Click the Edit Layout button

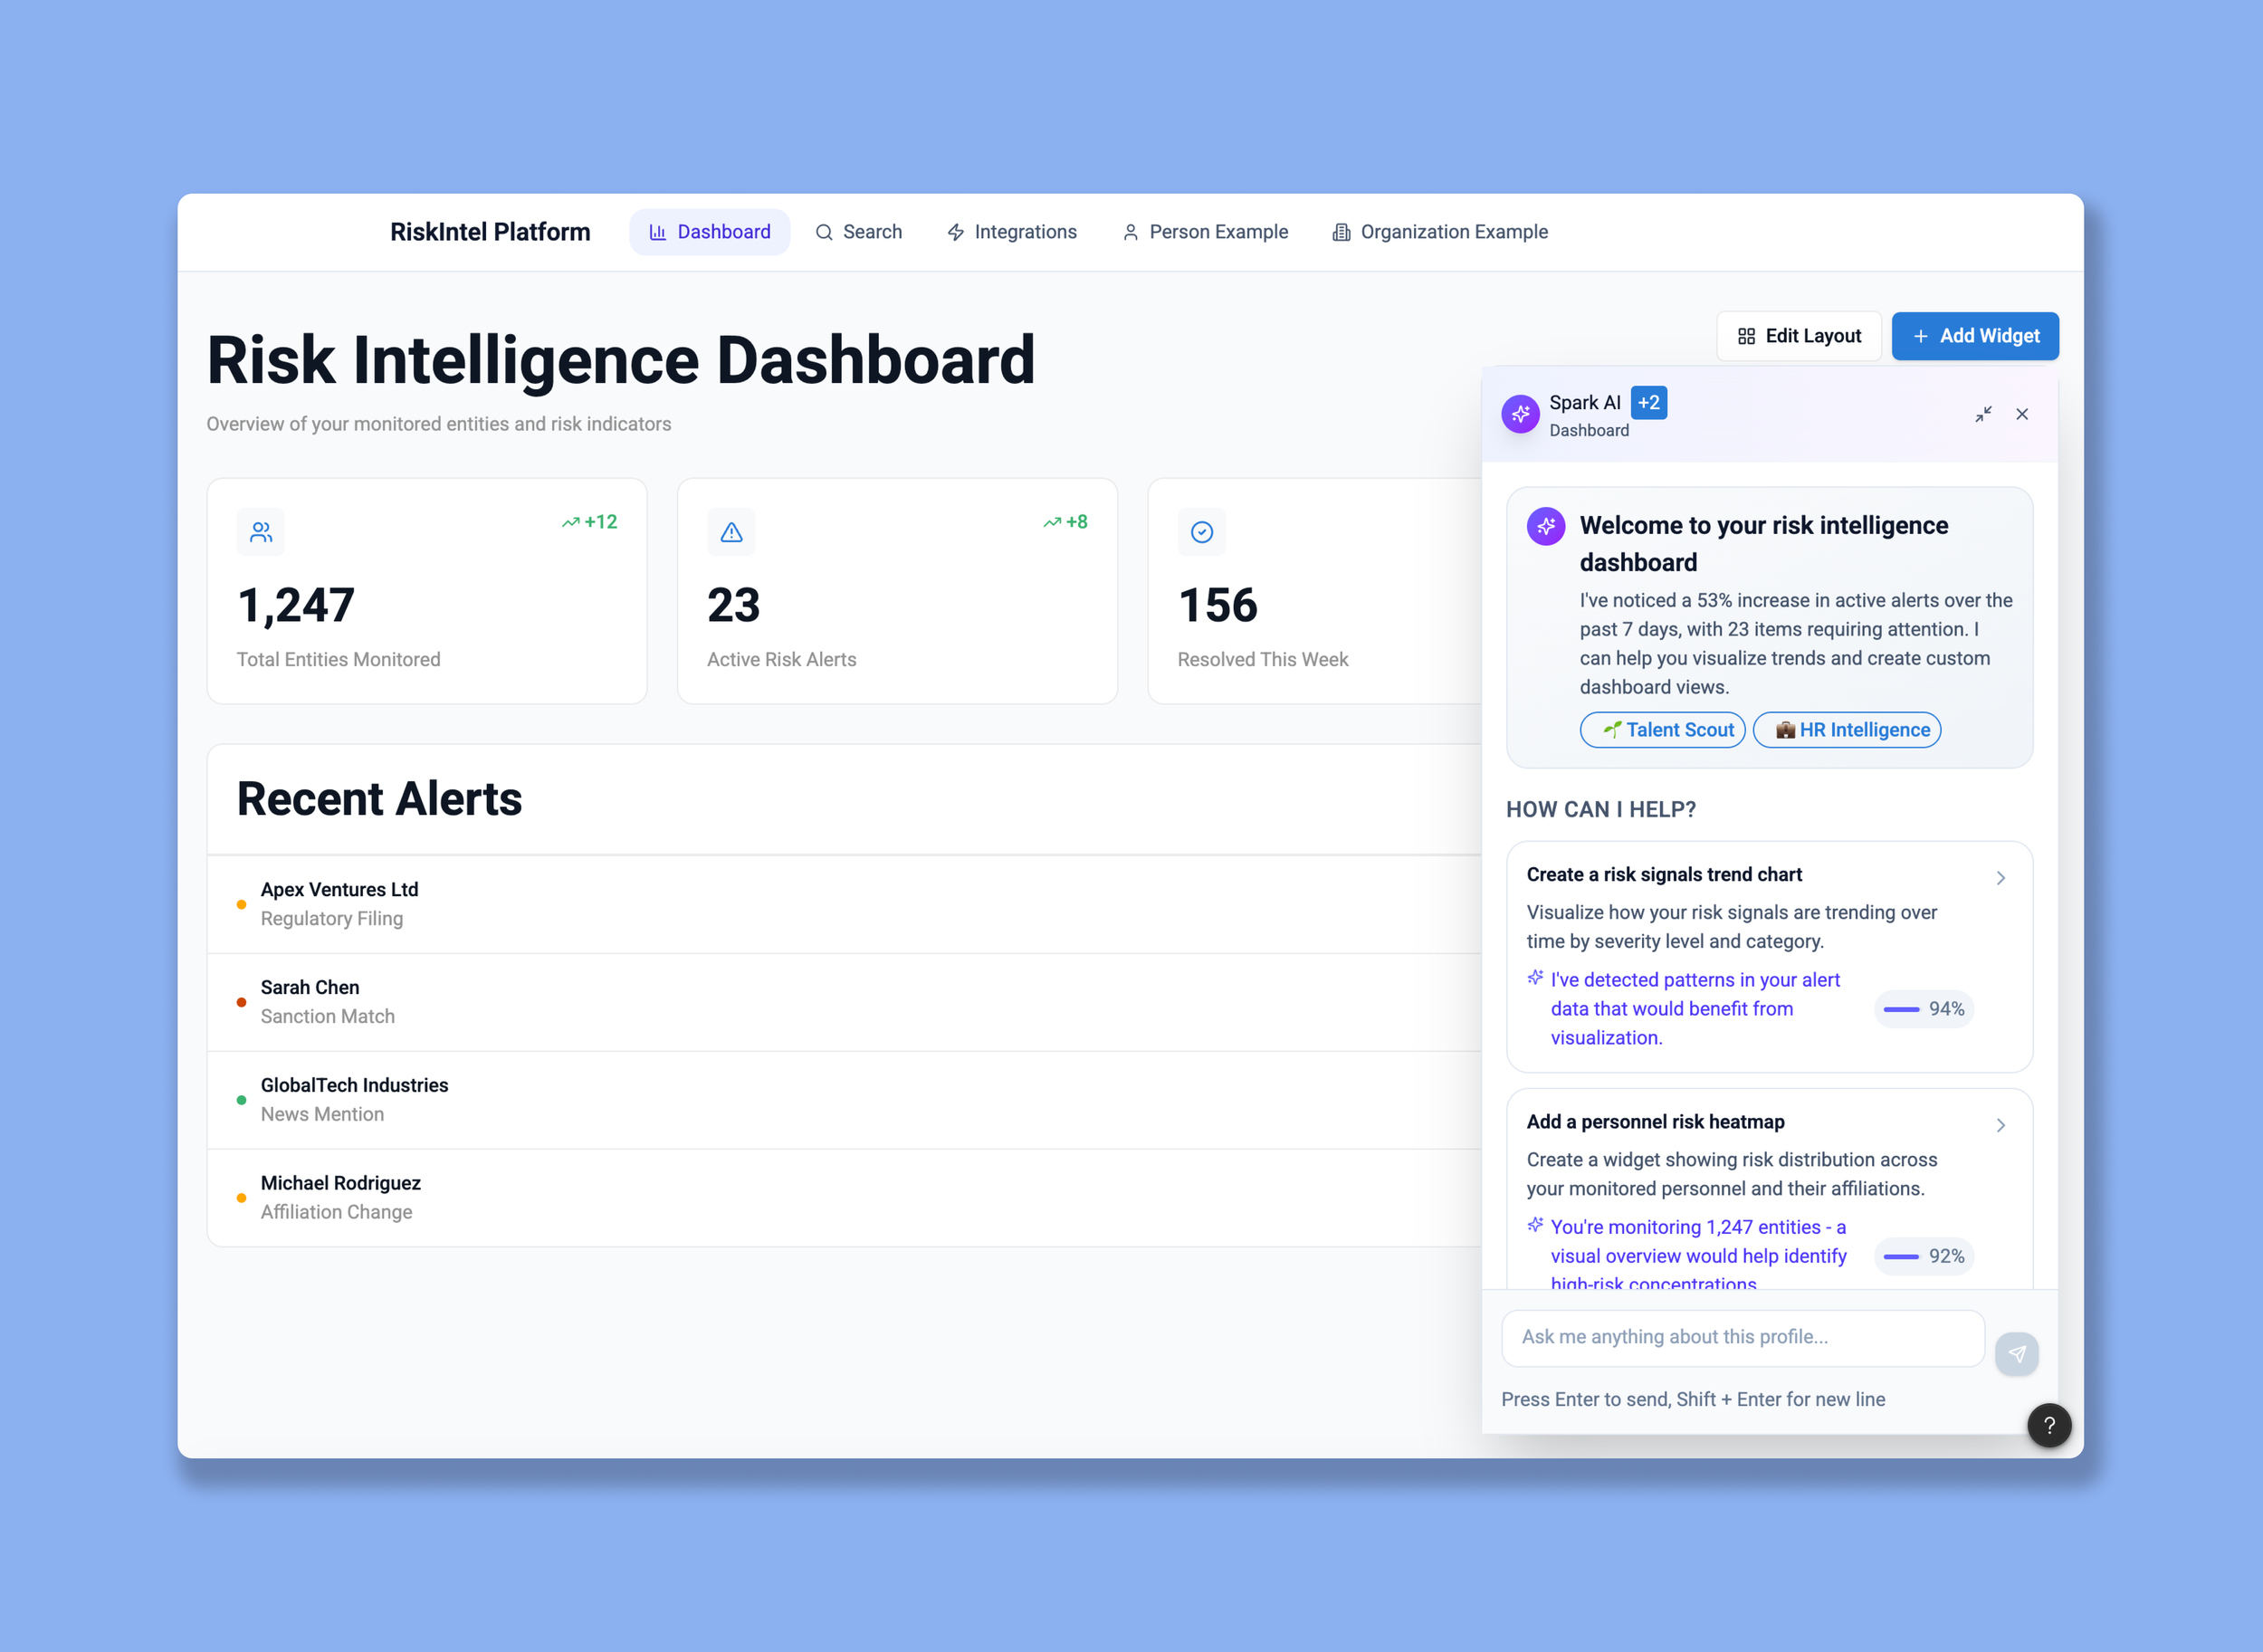pyautogui.click(x=1798, y=336)
